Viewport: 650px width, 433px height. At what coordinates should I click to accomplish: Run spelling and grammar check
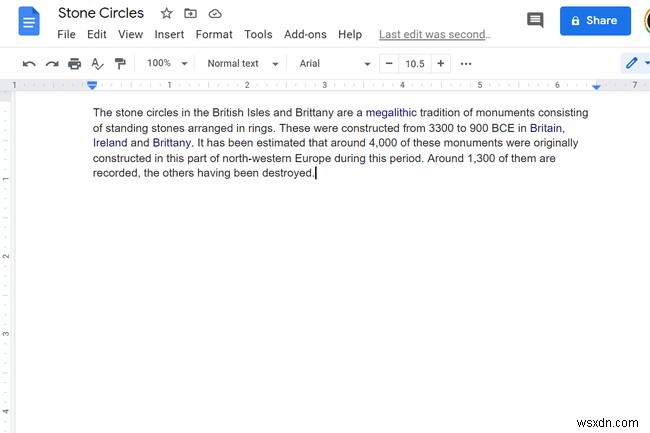pos(97,64)
